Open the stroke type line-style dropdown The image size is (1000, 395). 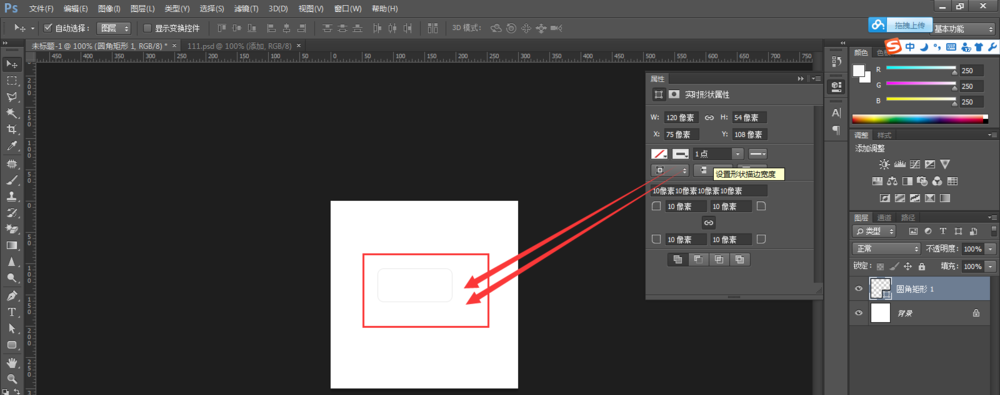(757, 154)
